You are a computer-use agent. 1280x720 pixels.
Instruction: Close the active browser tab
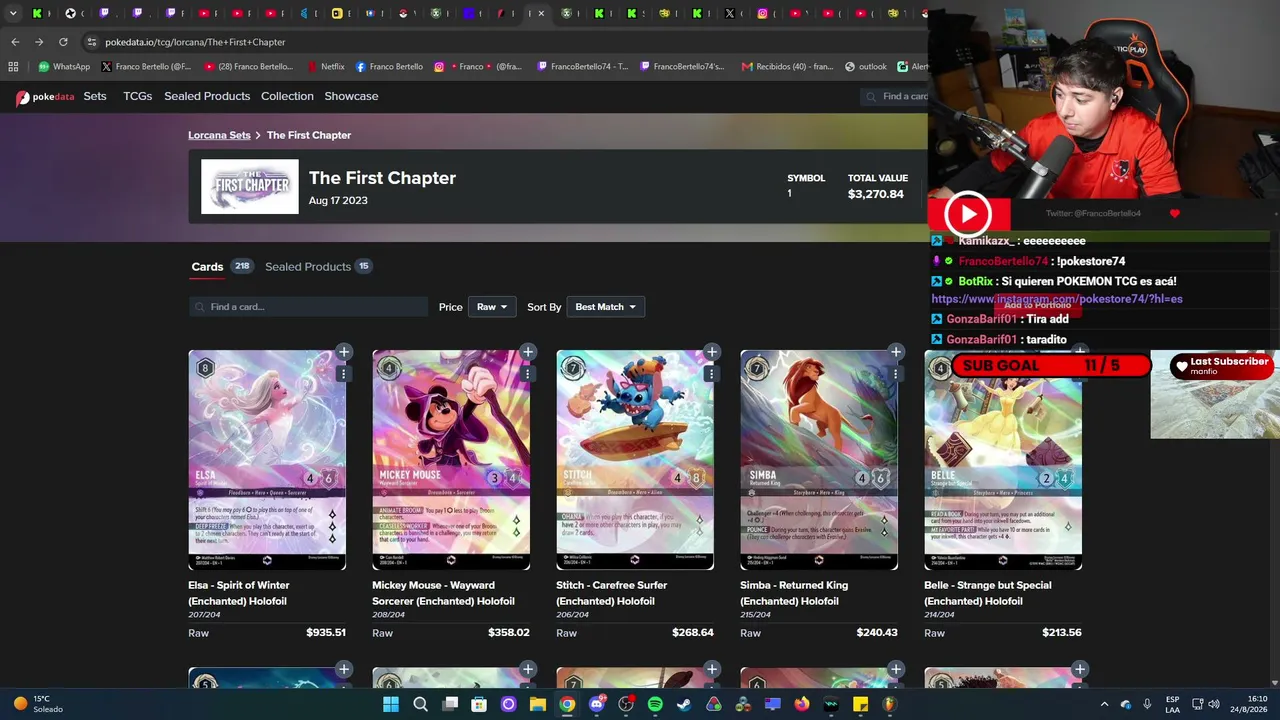click(x=541, y=13)
